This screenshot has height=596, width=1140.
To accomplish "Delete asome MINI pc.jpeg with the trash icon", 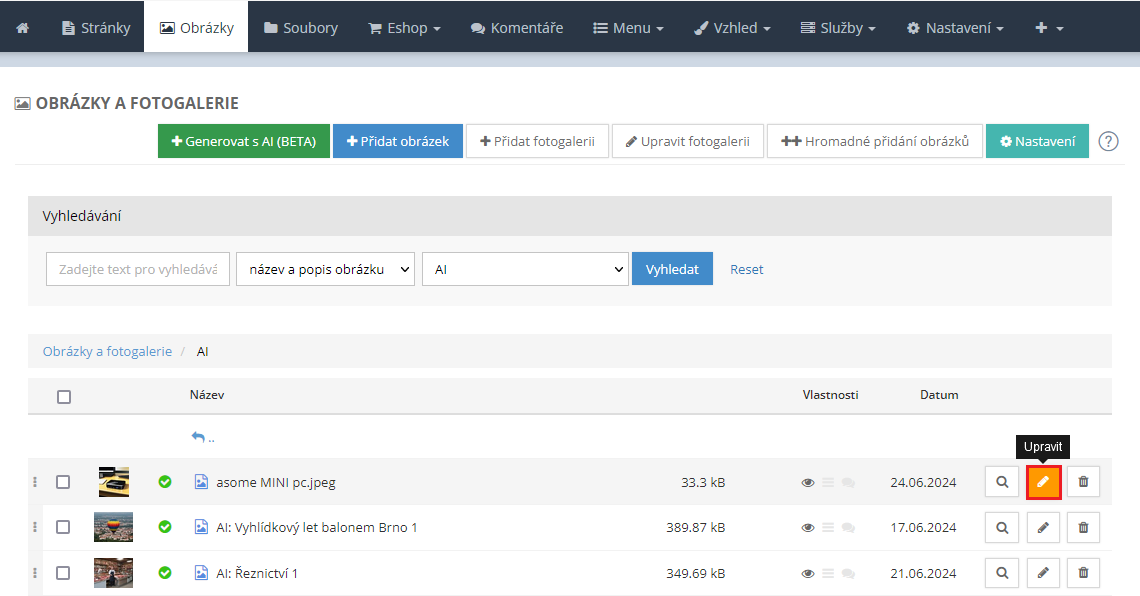I will pos(1083,482).
